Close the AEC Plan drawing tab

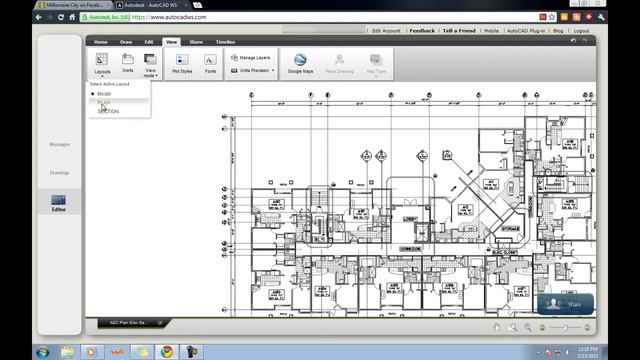(160, 323)
